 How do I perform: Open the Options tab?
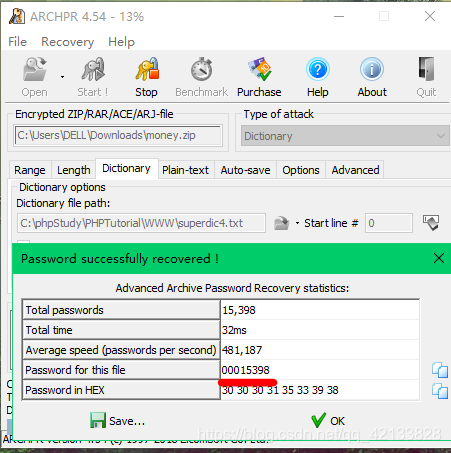pos(301,170)
